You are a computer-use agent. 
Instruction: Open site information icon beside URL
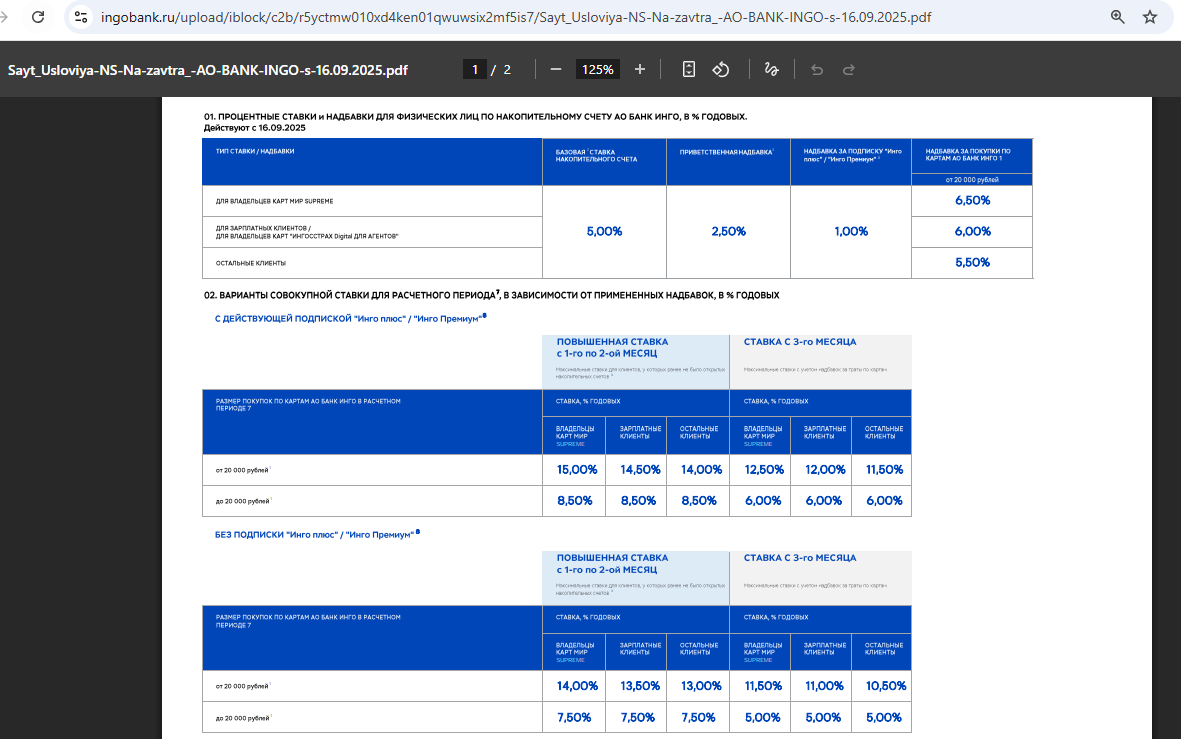(x=81, y=17)
